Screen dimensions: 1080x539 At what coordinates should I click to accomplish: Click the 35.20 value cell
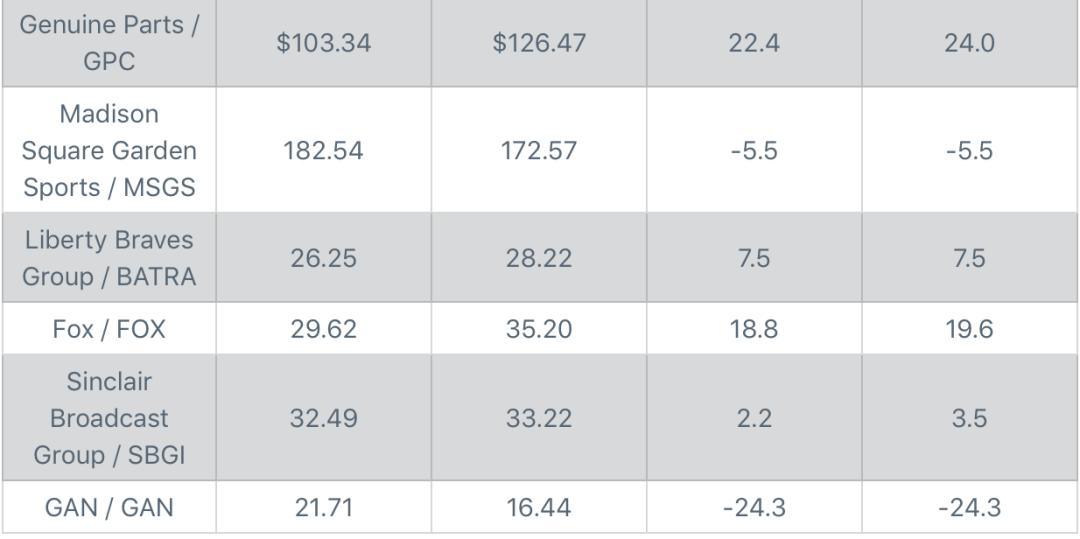pos(539,328)
